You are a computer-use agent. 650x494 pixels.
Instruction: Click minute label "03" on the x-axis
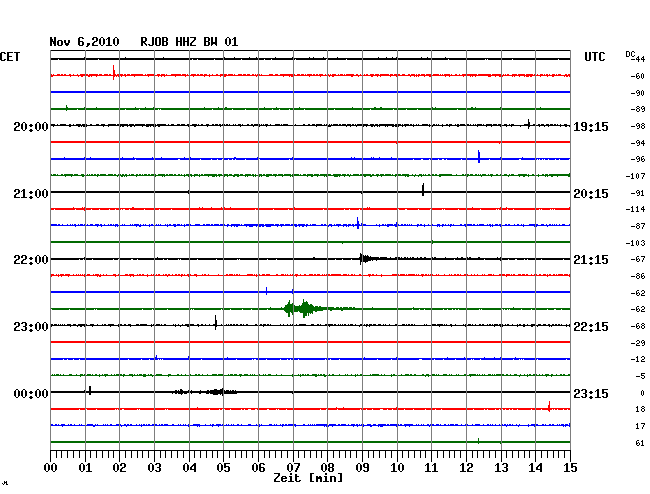tap(154, 468)
